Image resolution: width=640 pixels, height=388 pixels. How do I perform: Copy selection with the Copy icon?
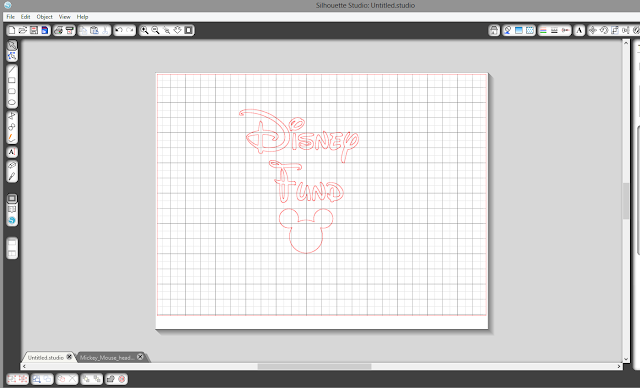[x=83, y=30]
